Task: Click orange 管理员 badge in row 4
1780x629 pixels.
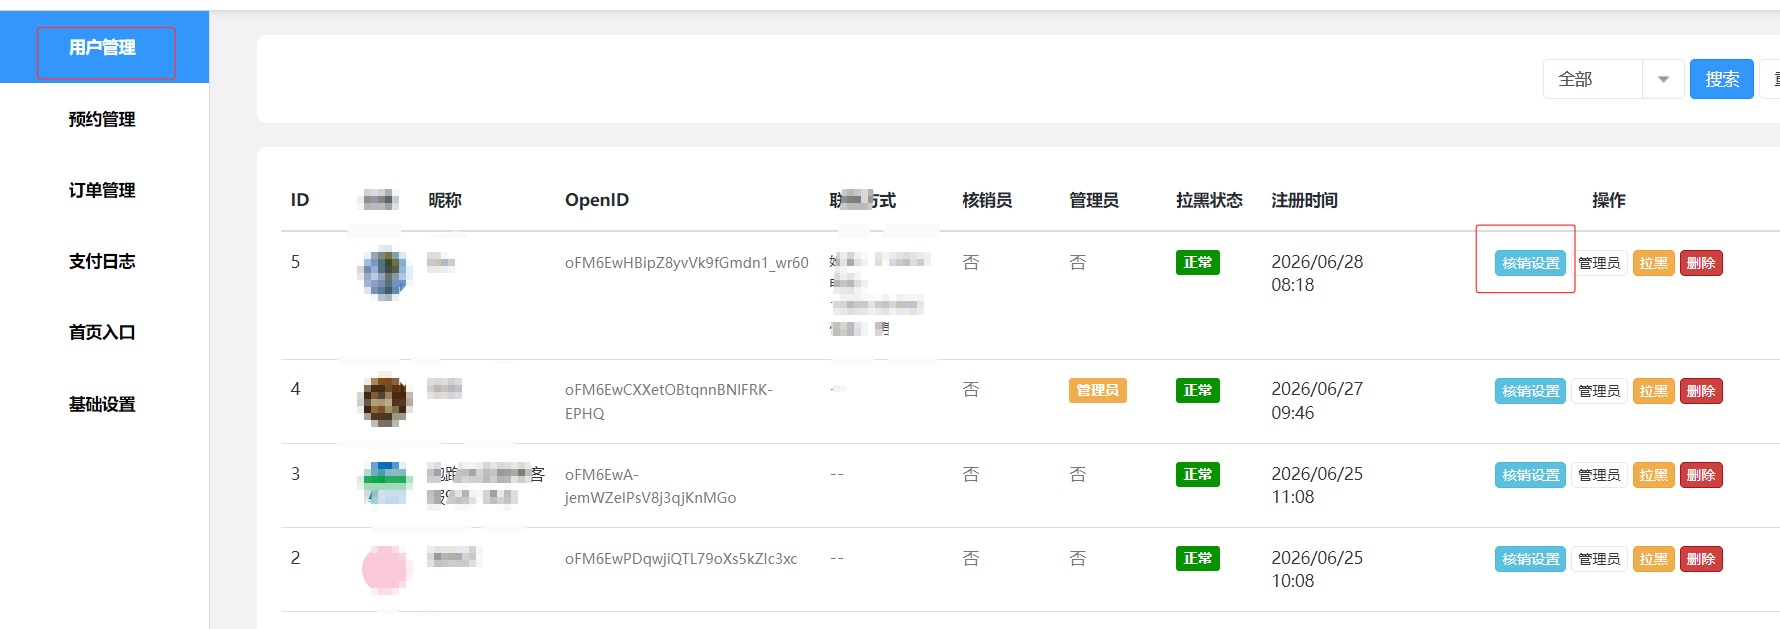Action: click(x=1097, y=390)
